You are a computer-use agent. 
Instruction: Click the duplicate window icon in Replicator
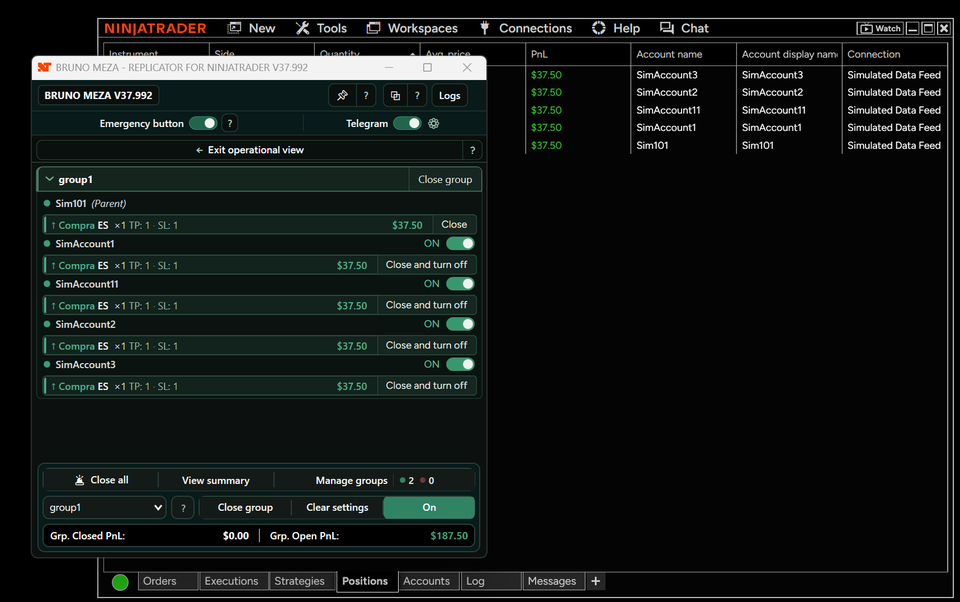[396, 96]
